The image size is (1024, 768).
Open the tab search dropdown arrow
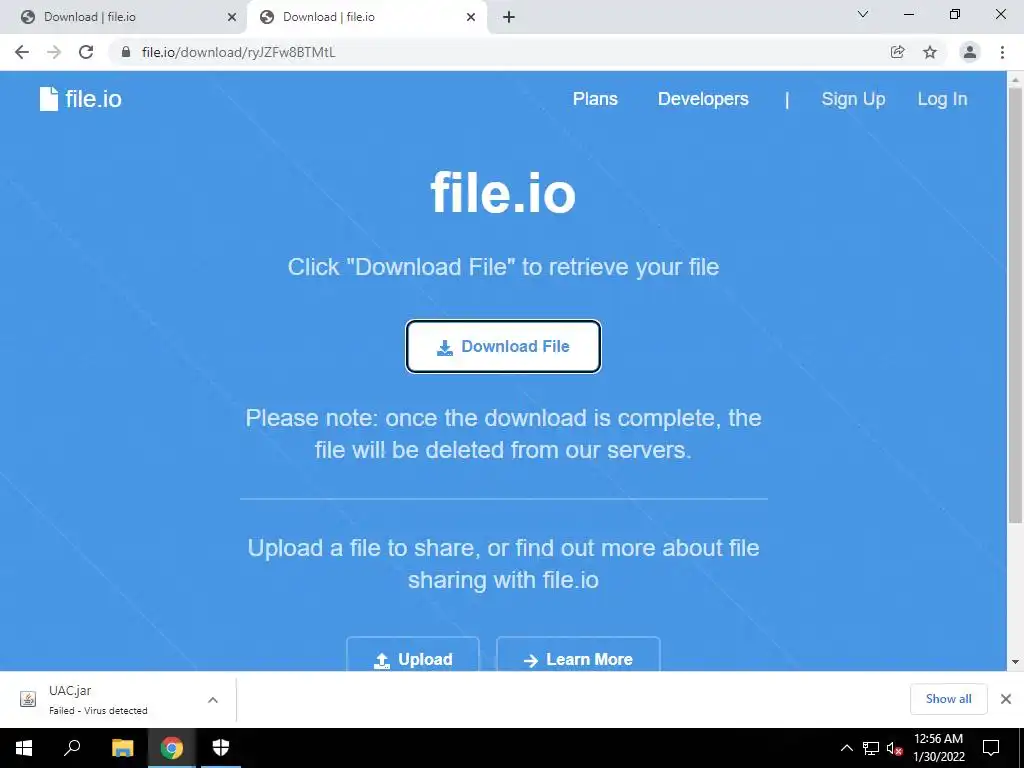coord(863,14)
